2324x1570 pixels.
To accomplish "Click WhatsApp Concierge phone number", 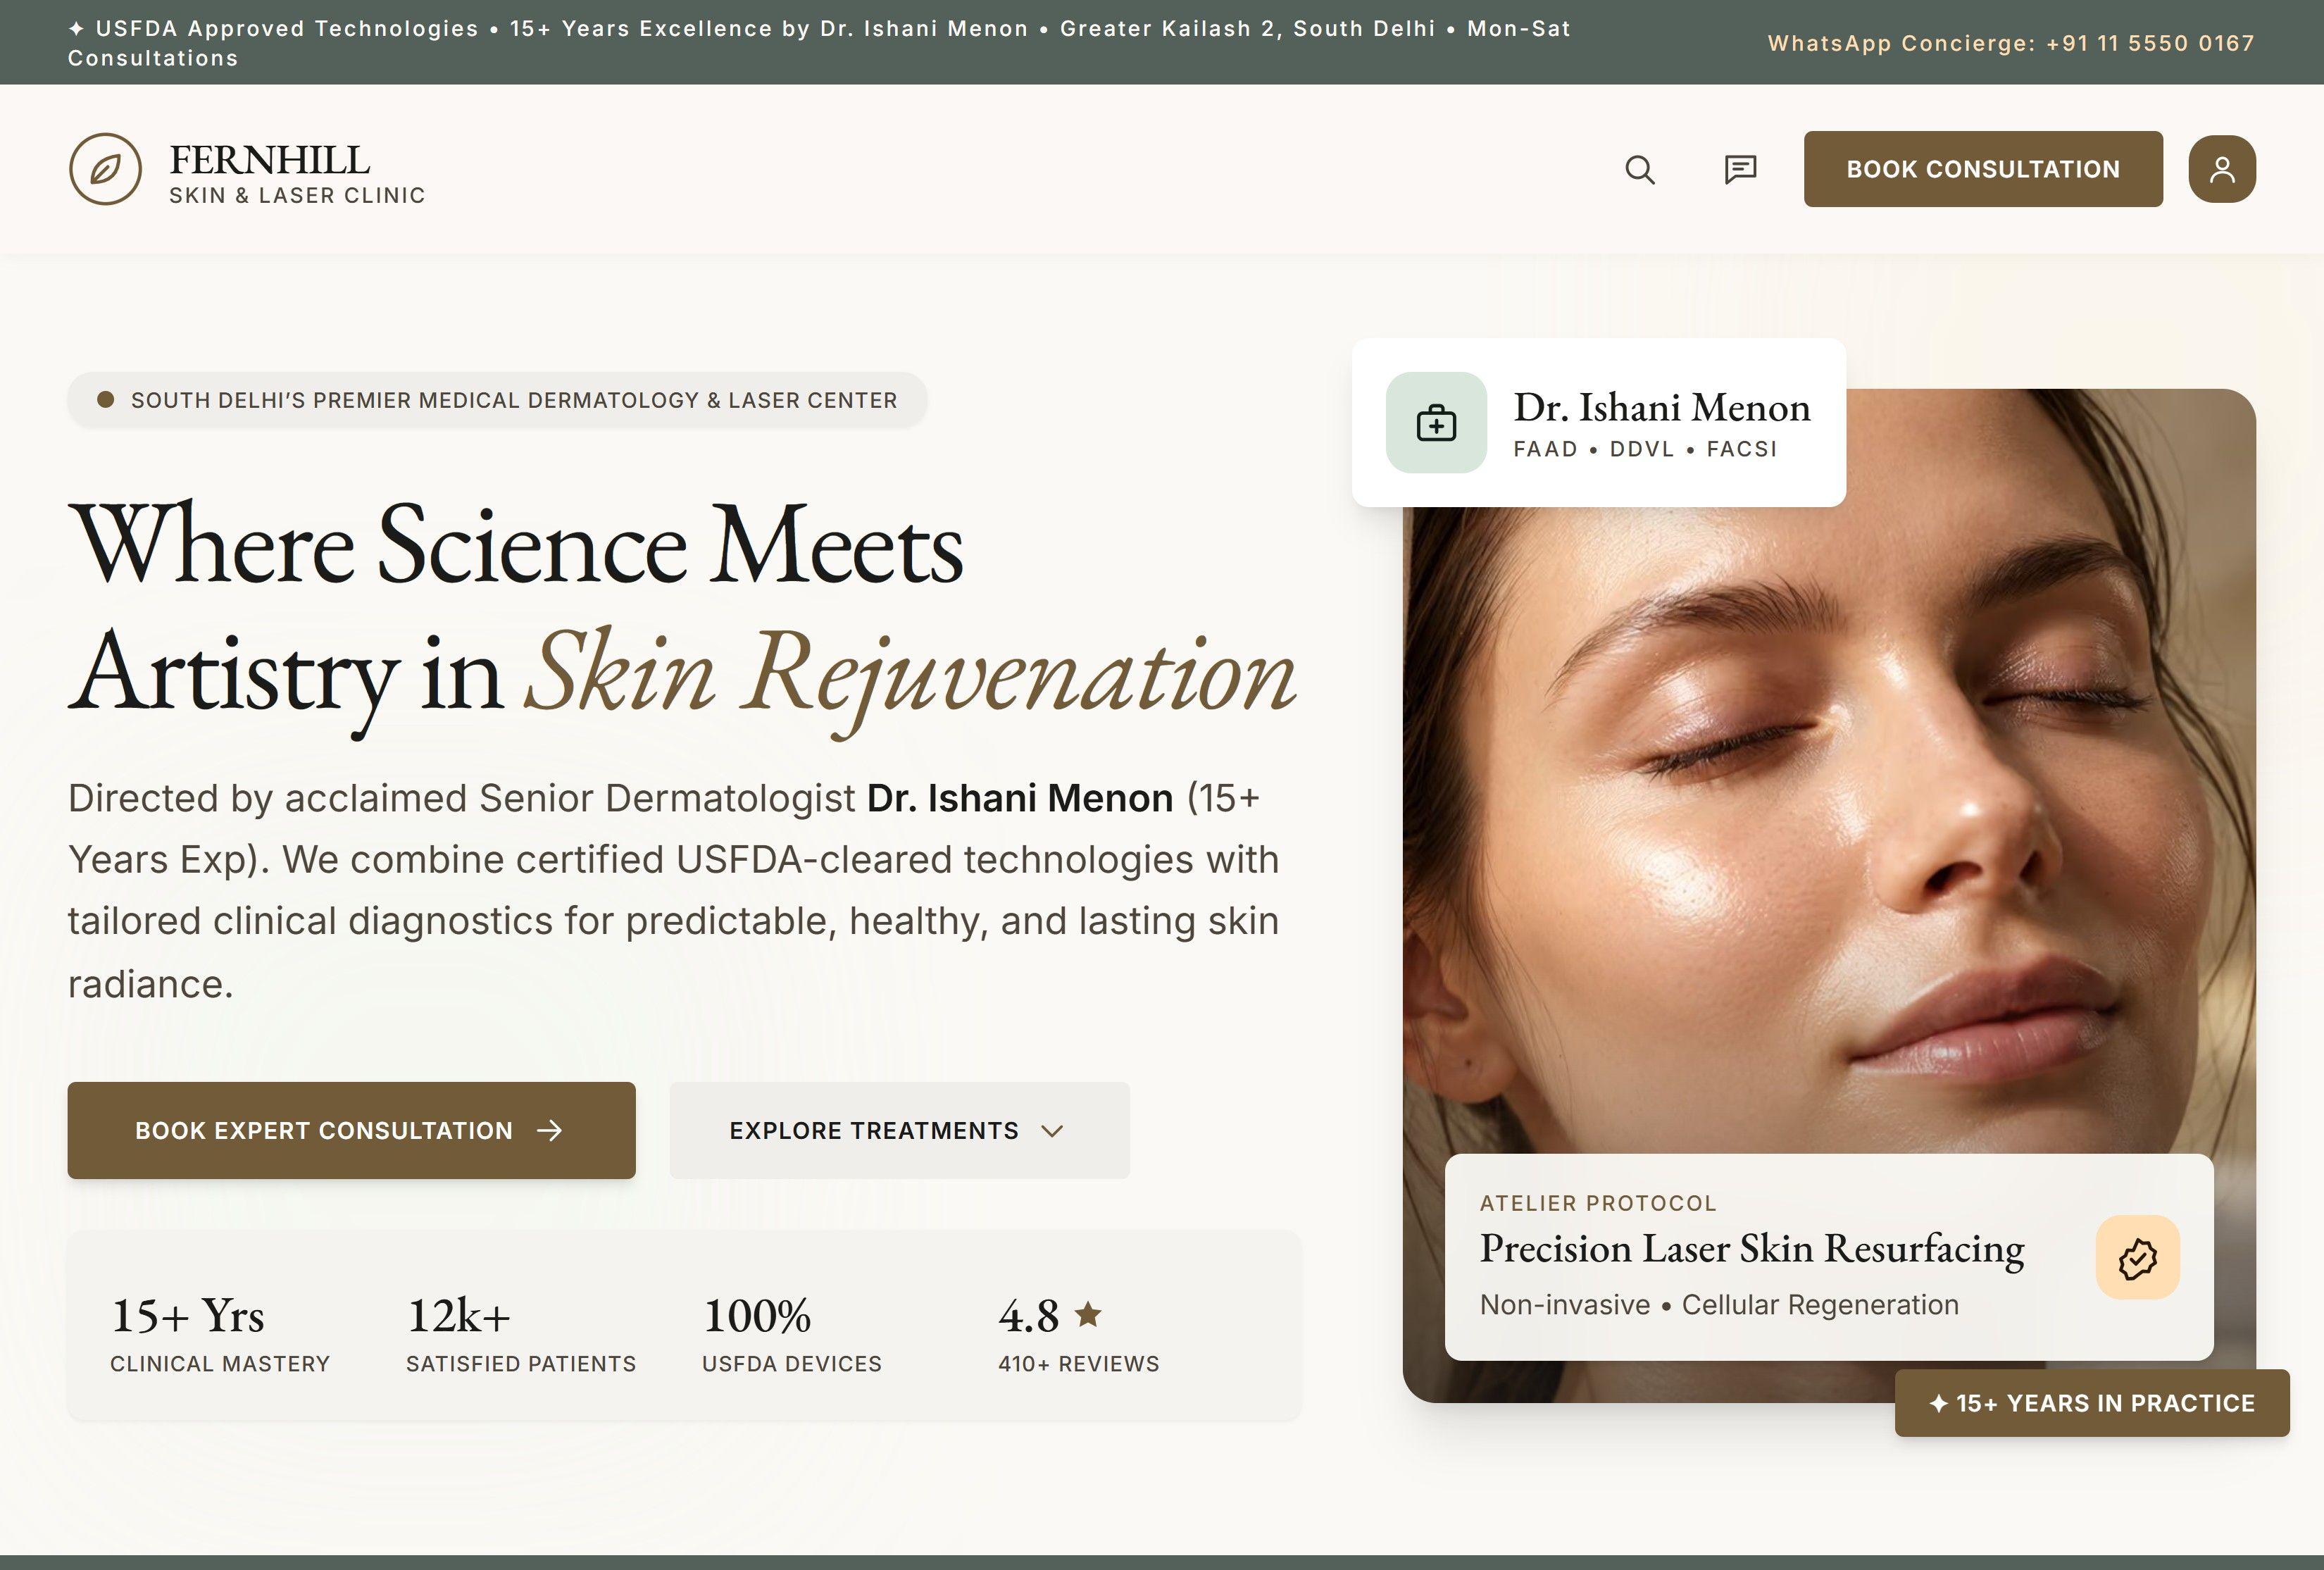I will [x=2150, y=43].
